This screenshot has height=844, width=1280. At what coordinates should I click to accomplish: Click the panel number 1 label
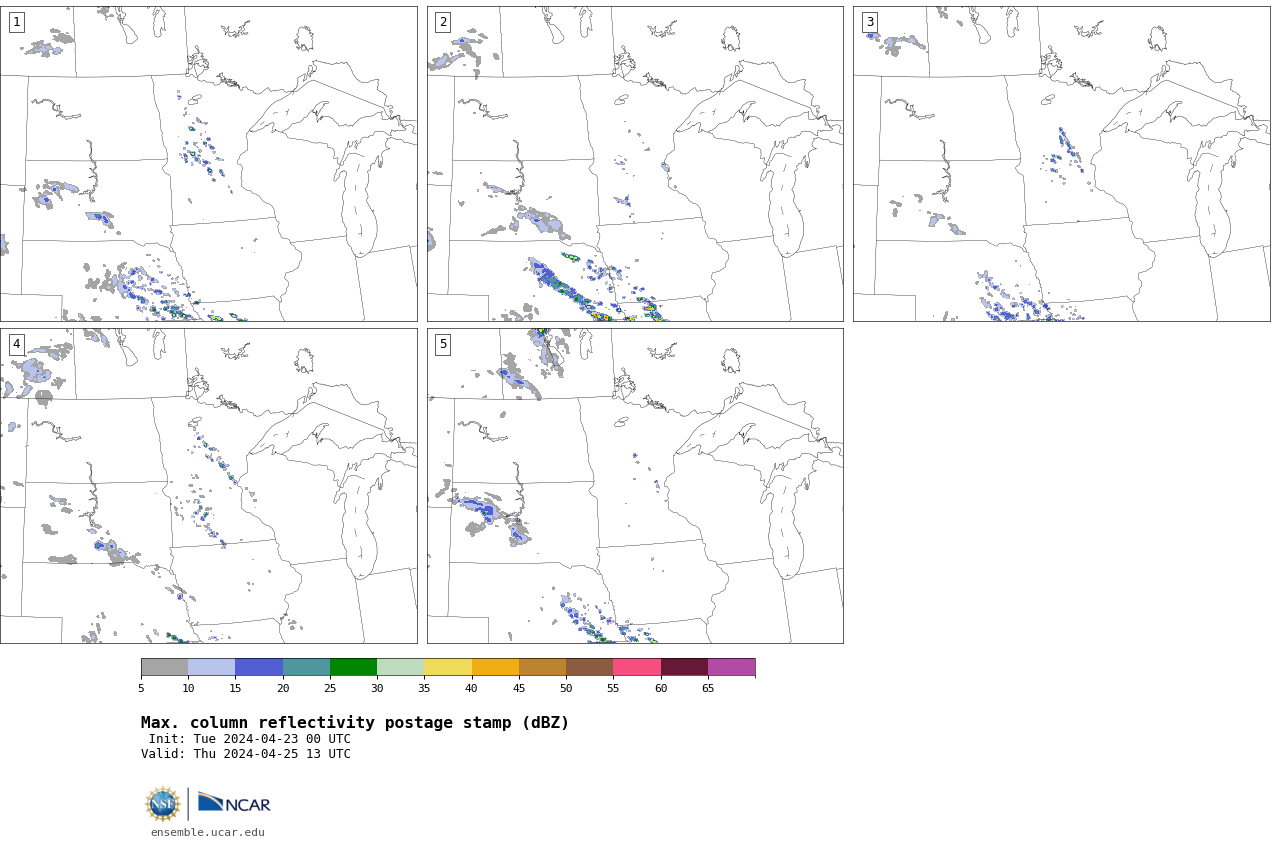pyautogui.click(x=16, y=22)
